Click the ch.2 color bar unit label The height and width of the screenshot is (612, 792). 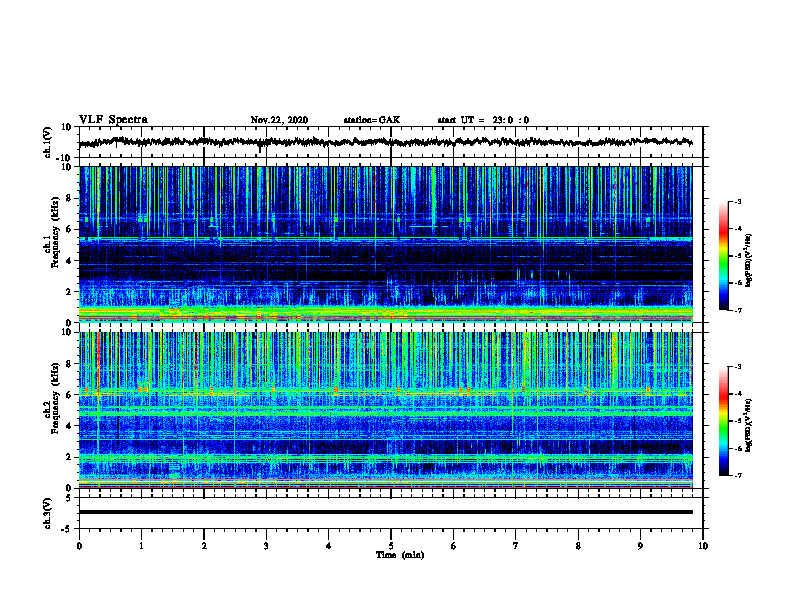point(749,426)
